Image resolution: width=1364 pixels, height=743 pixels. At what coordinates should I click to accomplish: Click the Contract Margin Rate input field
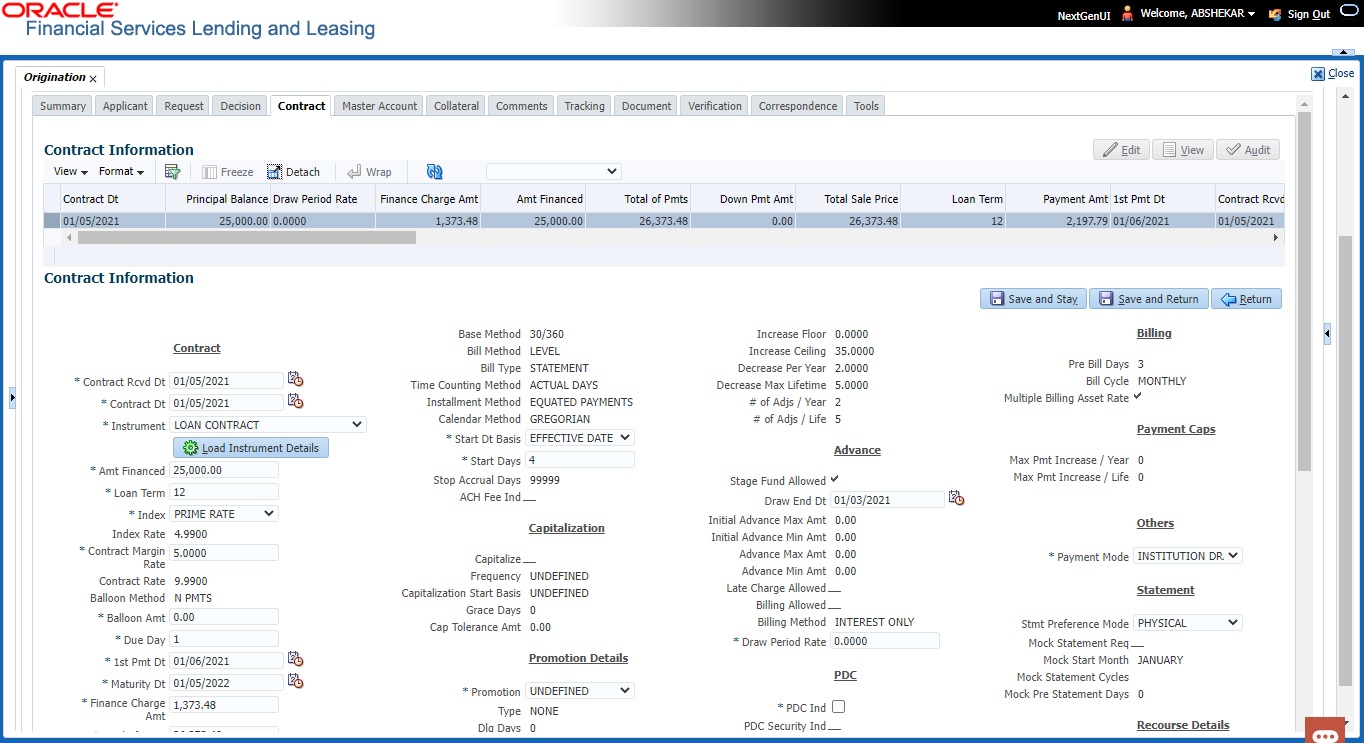pos(224,552)
